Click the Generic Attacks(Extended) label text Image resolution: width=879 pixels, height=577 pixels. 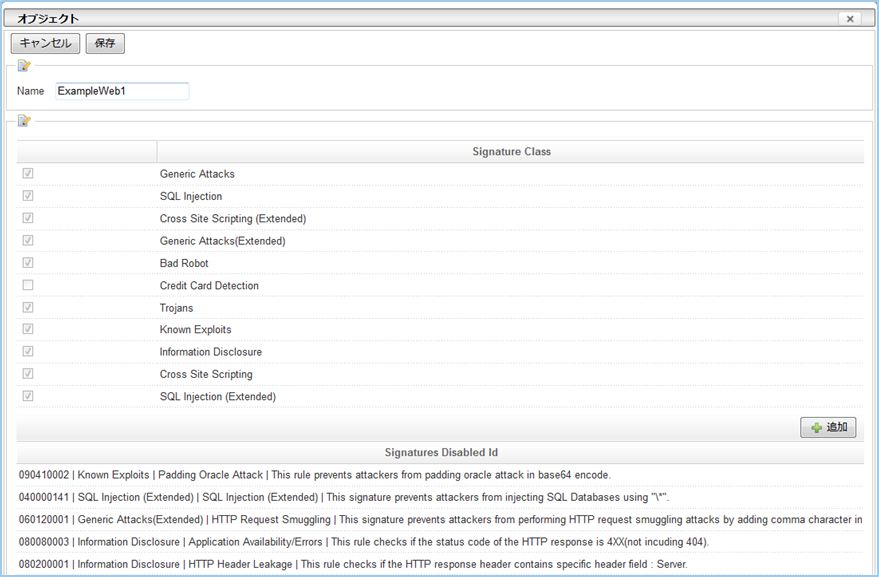coord(223,241)
